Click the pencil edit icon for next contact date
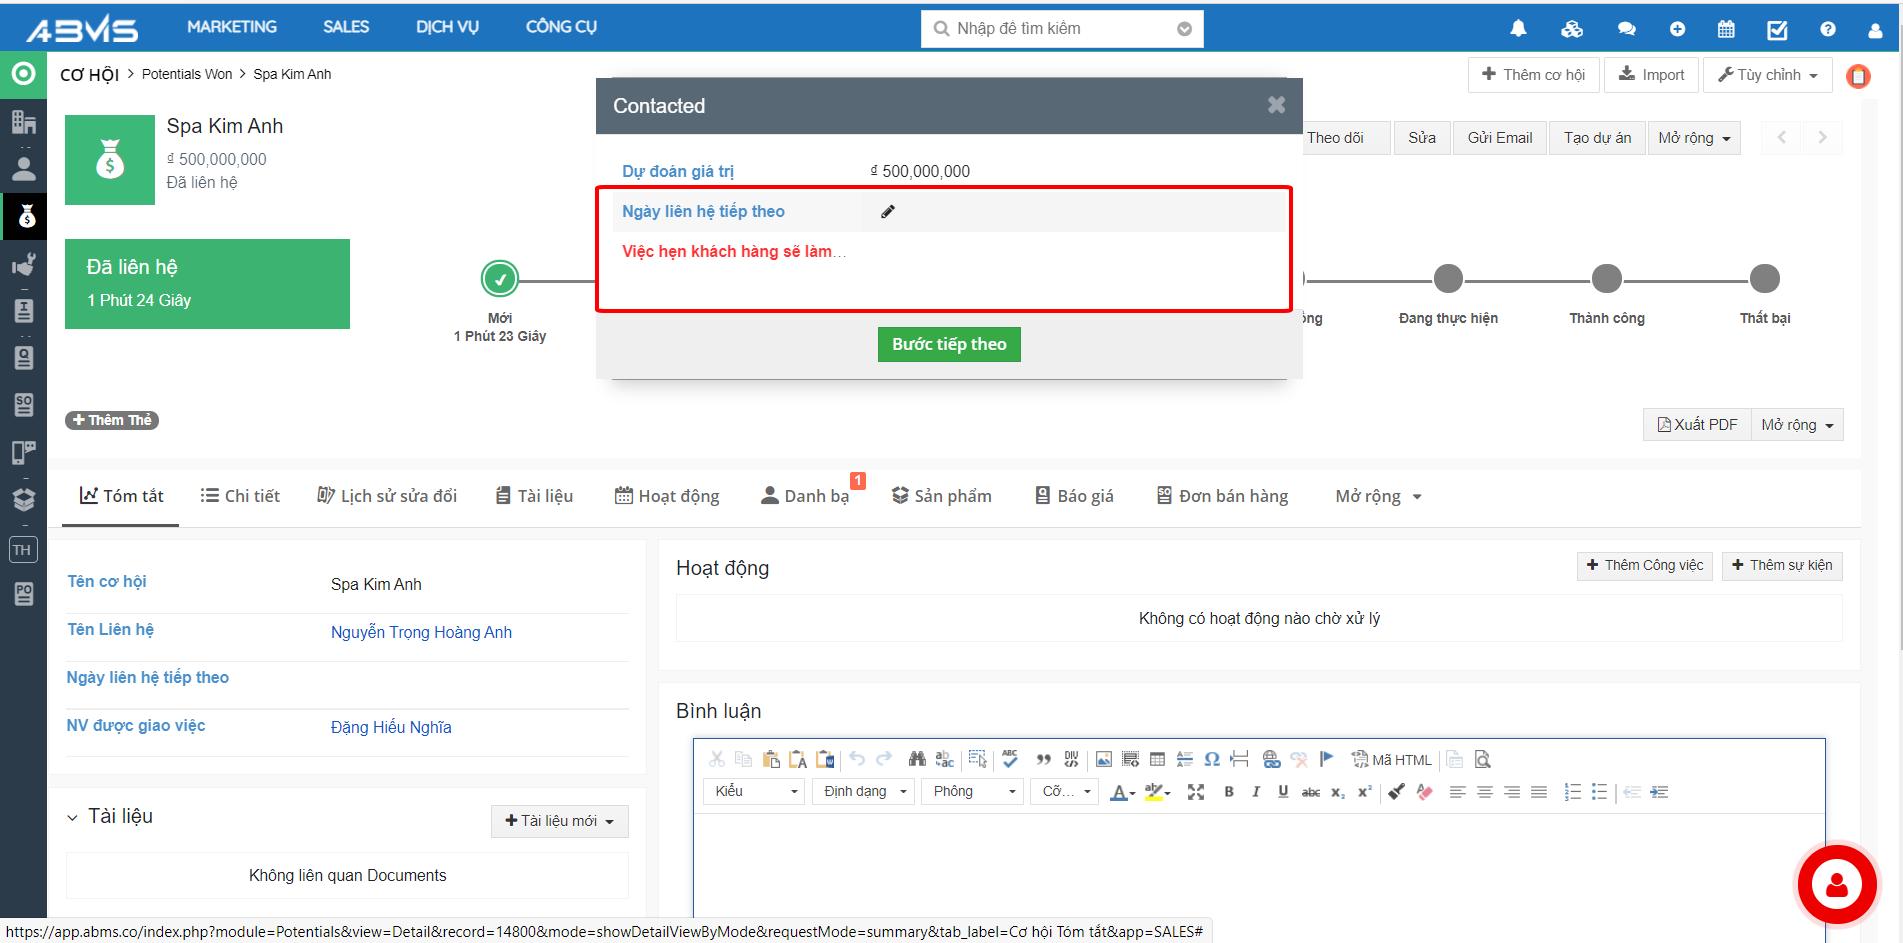 point(888,212)
